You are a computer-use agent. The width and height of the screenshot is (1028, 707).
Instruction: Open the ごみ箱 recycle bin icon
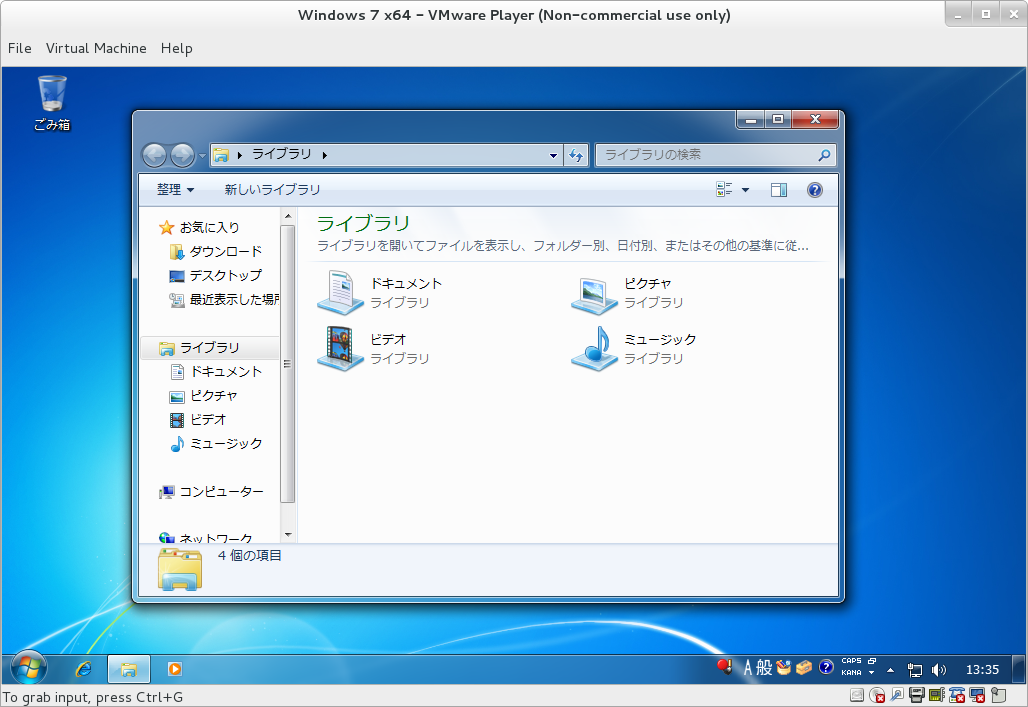pyautogui.click(x=52, y=103)
